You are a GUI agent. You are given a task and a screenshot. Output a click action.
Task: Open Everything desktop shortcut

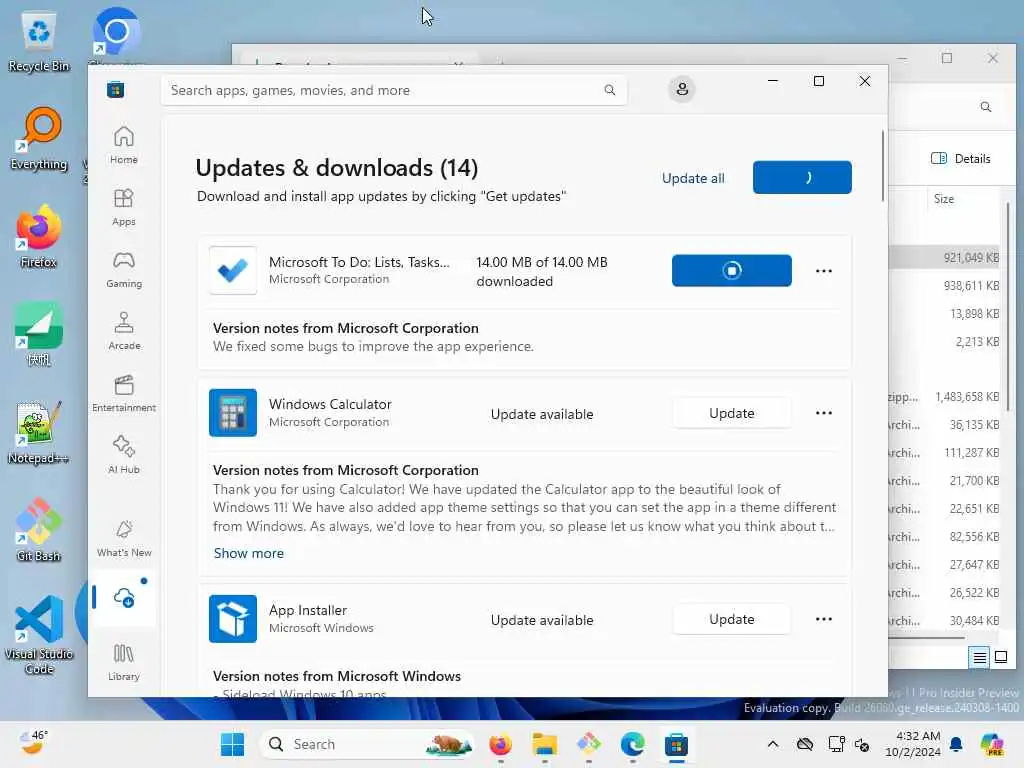click(39, 139)
